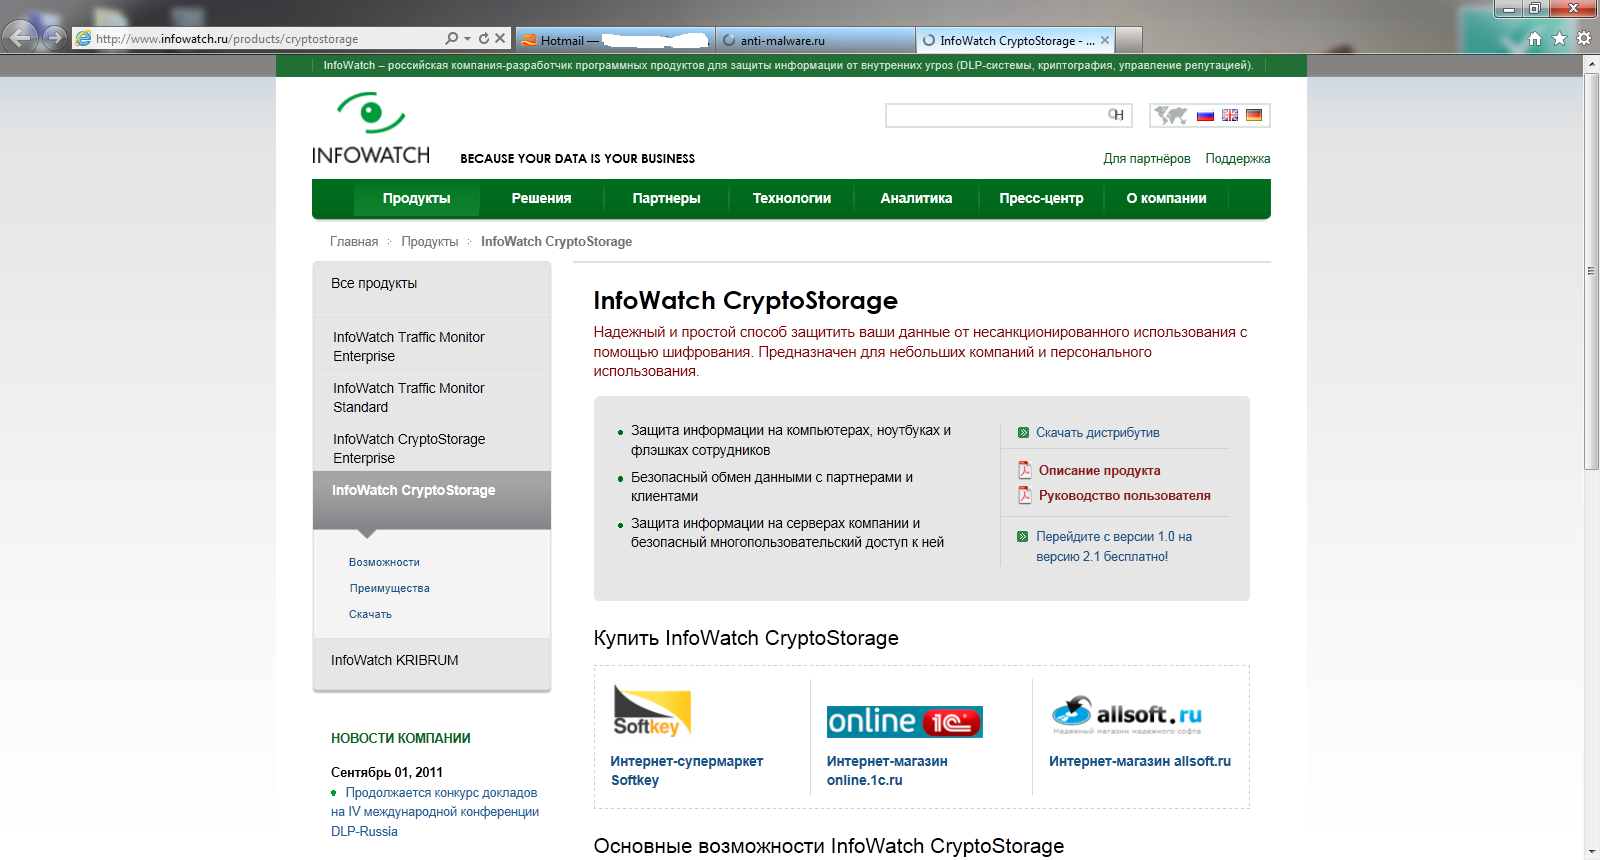1600x860 pixels.
Task: Switch to the anti-malware.ru tab
Action: tap(815, 40)
